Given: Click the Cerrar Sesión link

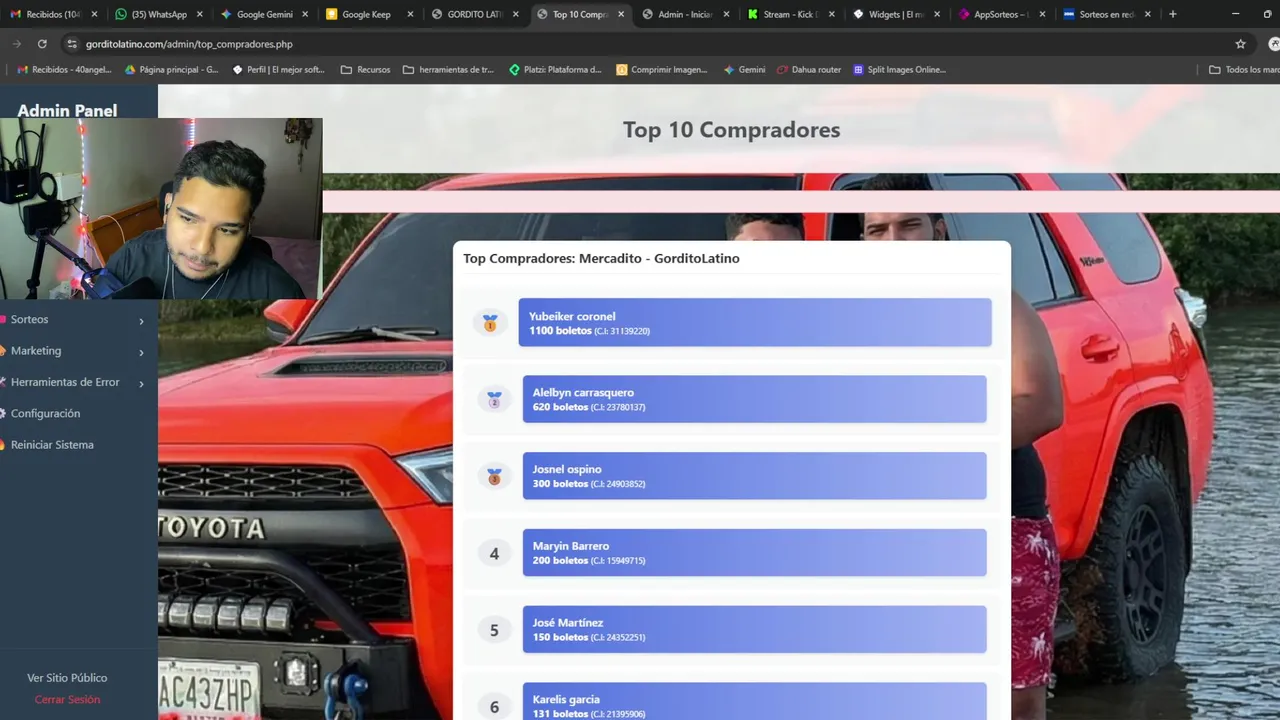Looking at the screenshot, I should [67, 700].
